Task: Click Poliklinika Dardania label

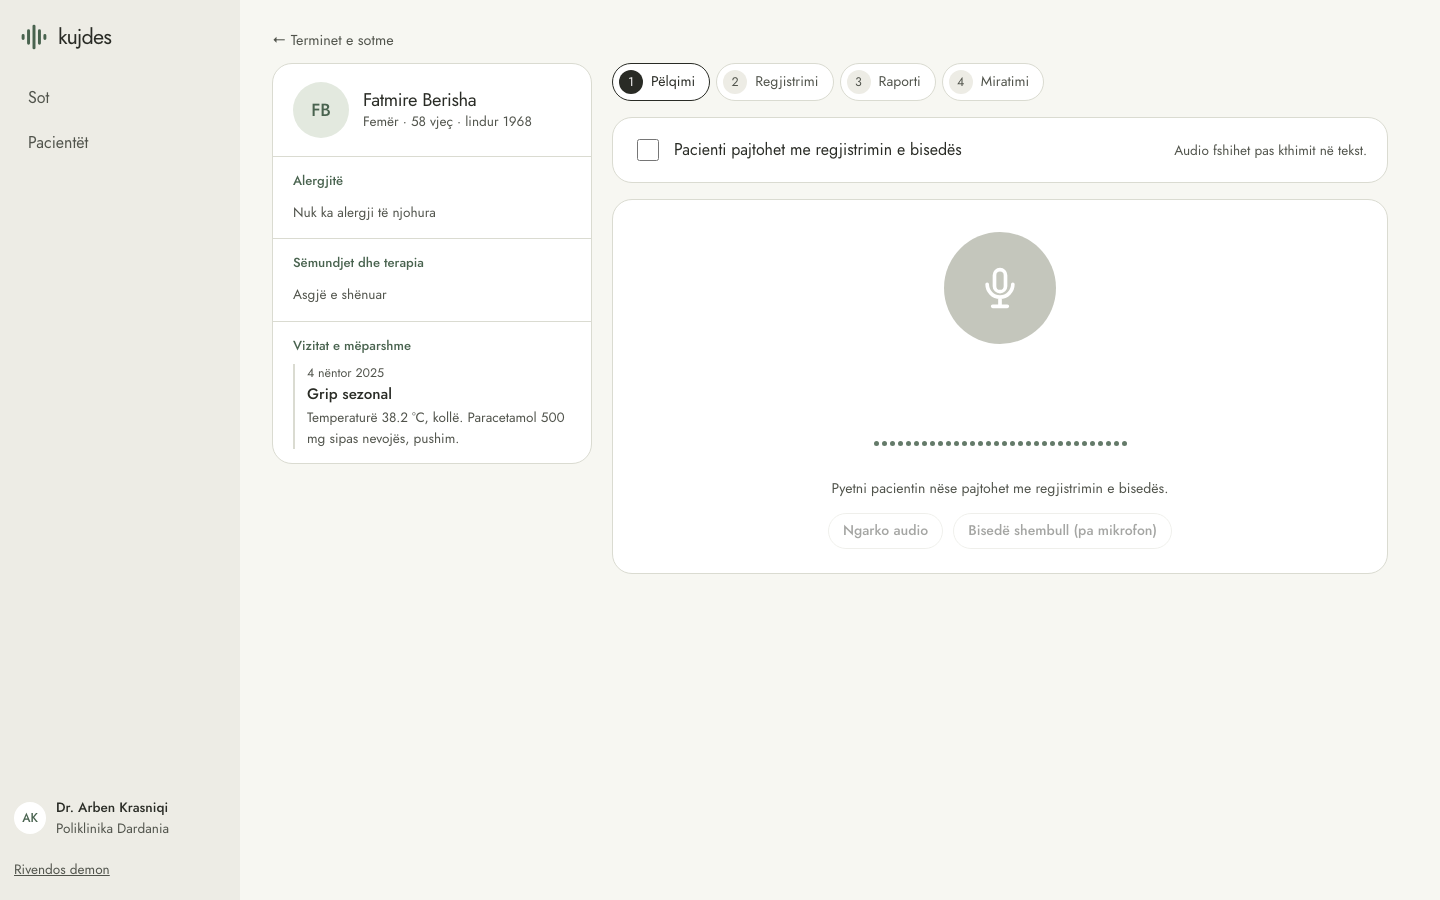Action: tap(112, 828)
